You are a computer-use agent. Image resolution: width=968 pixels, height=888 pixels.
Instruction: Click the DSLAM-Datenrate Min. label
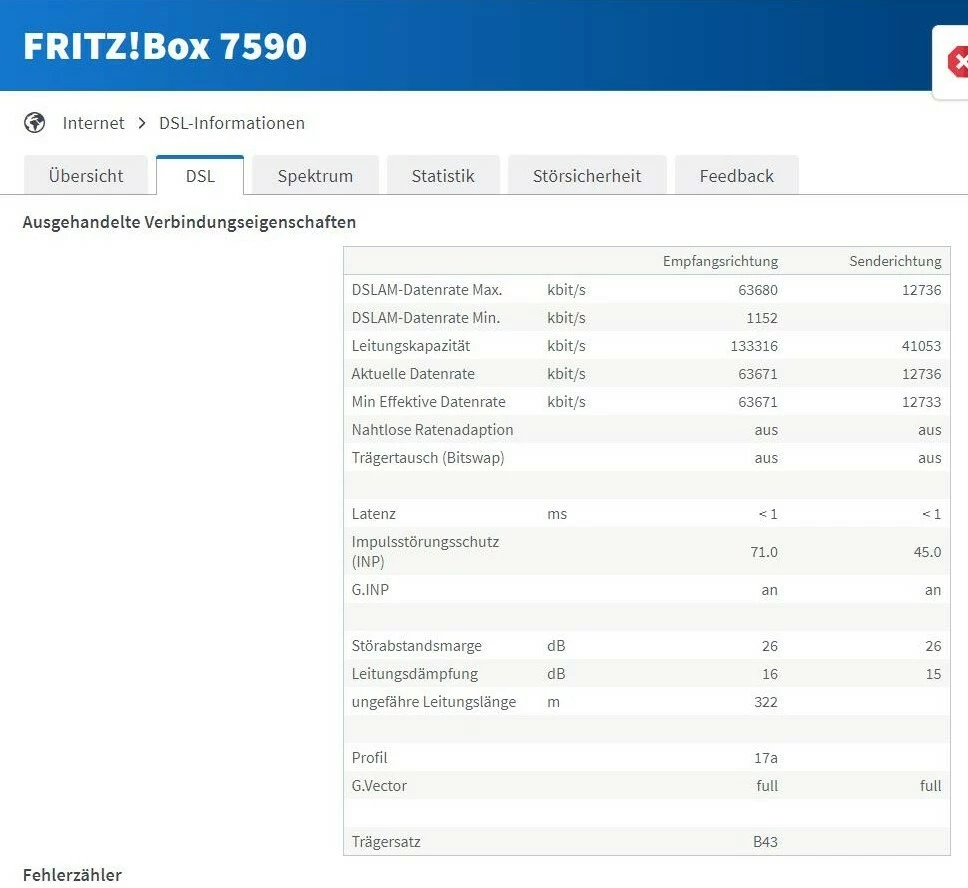click(425, 318)
